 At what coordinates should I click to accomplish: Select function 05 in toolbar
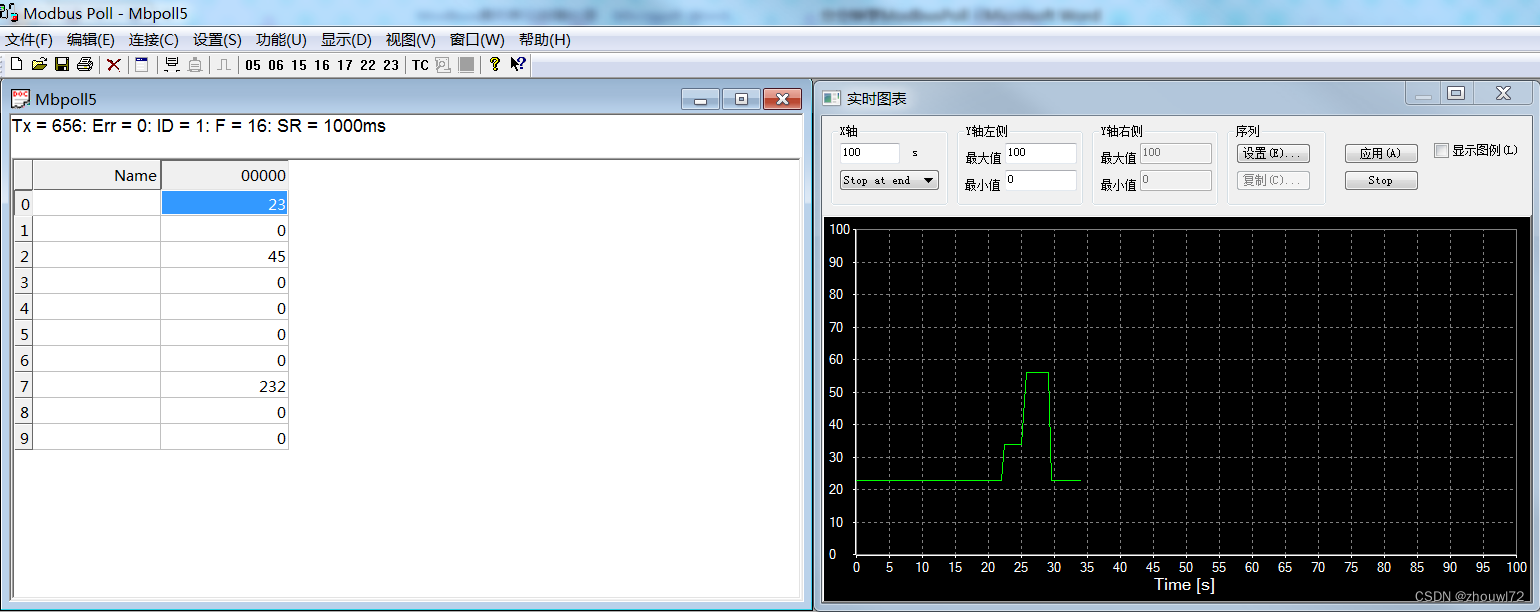tap(253, 65)
